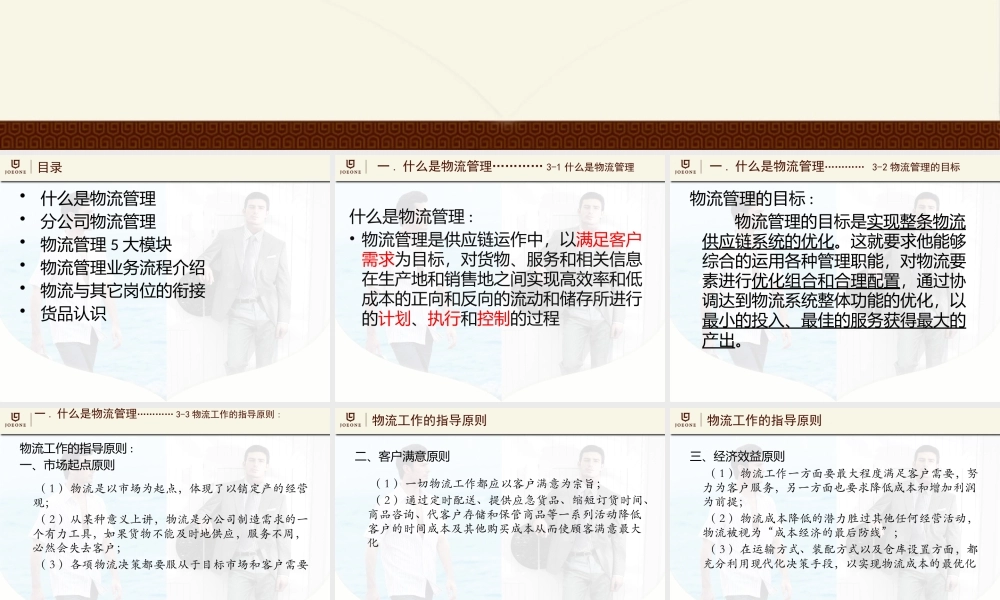Click item '(3) 各项物流决策都要服从于目标市场'
Screen dimensions: 1000x600
point(174,564)
